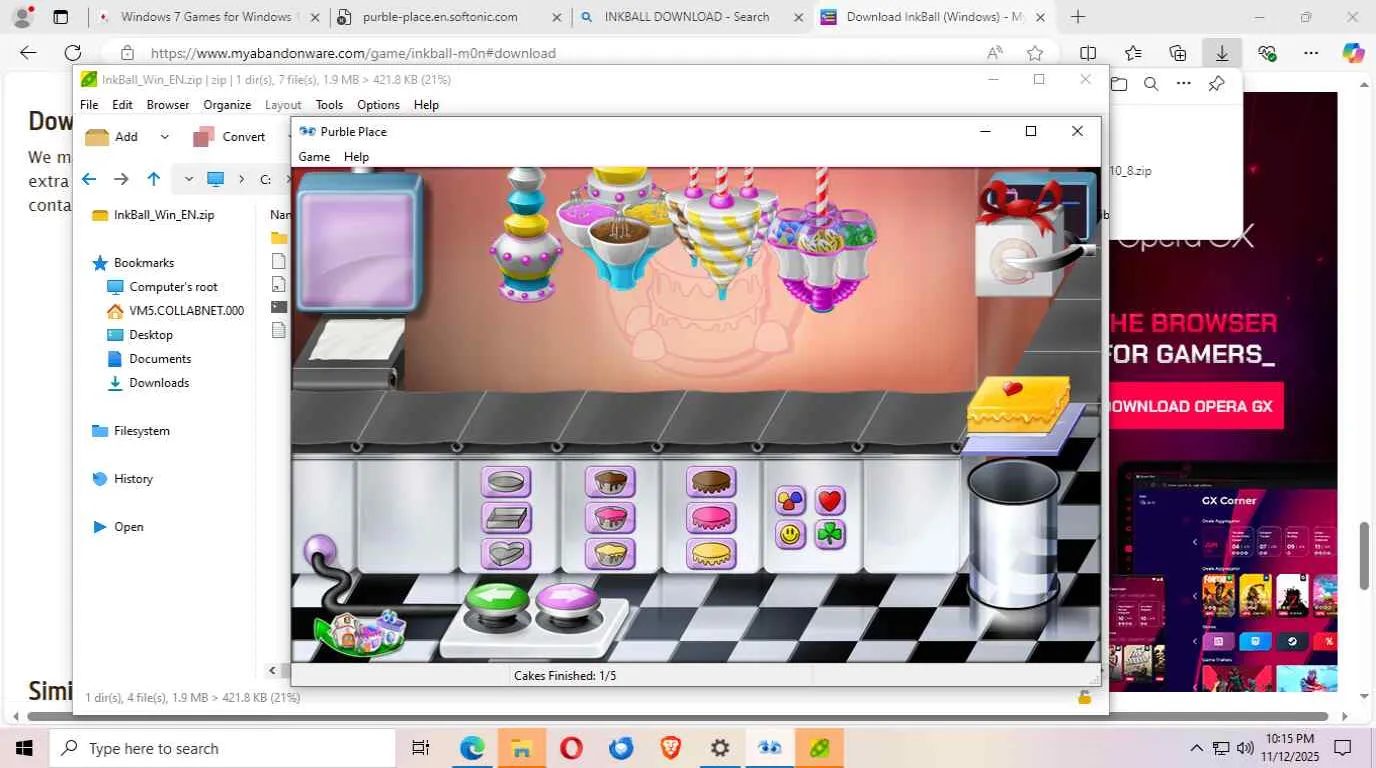This screenshot has height=768, width=1376.
Task: Click the DOWNLOAD OPERA GX ad button
Action: tap(1194, 406)
